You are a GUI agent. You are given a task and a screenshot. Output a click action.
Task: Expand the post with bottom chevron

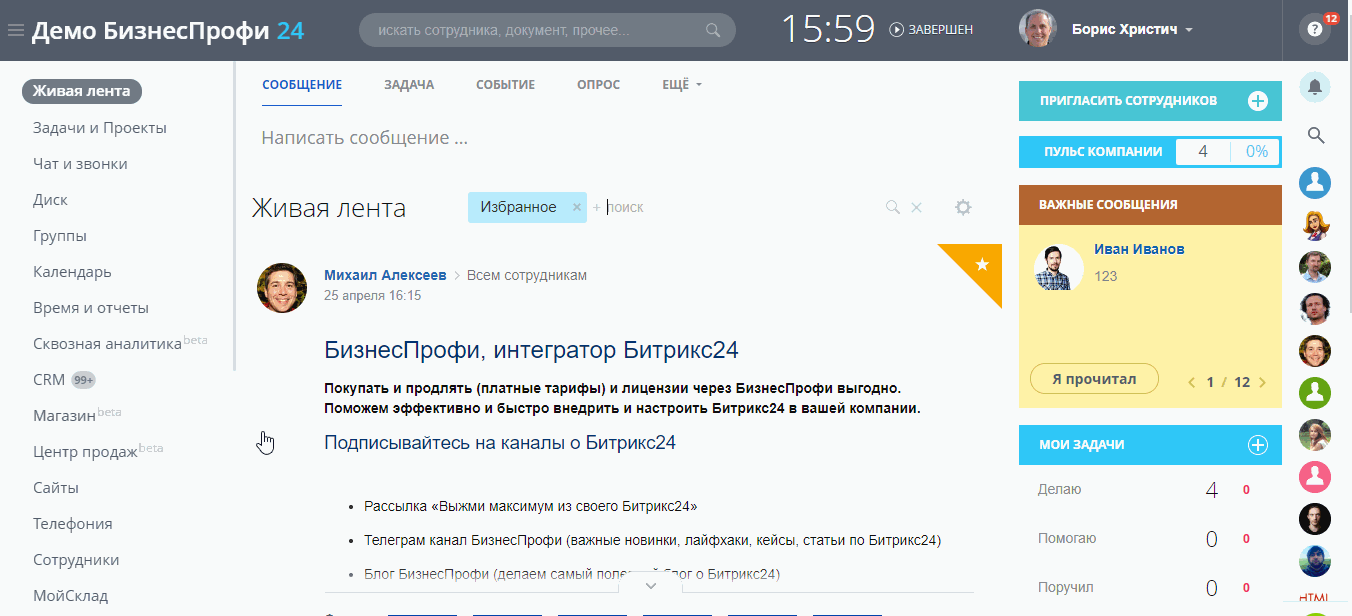(x=651, y=585)
